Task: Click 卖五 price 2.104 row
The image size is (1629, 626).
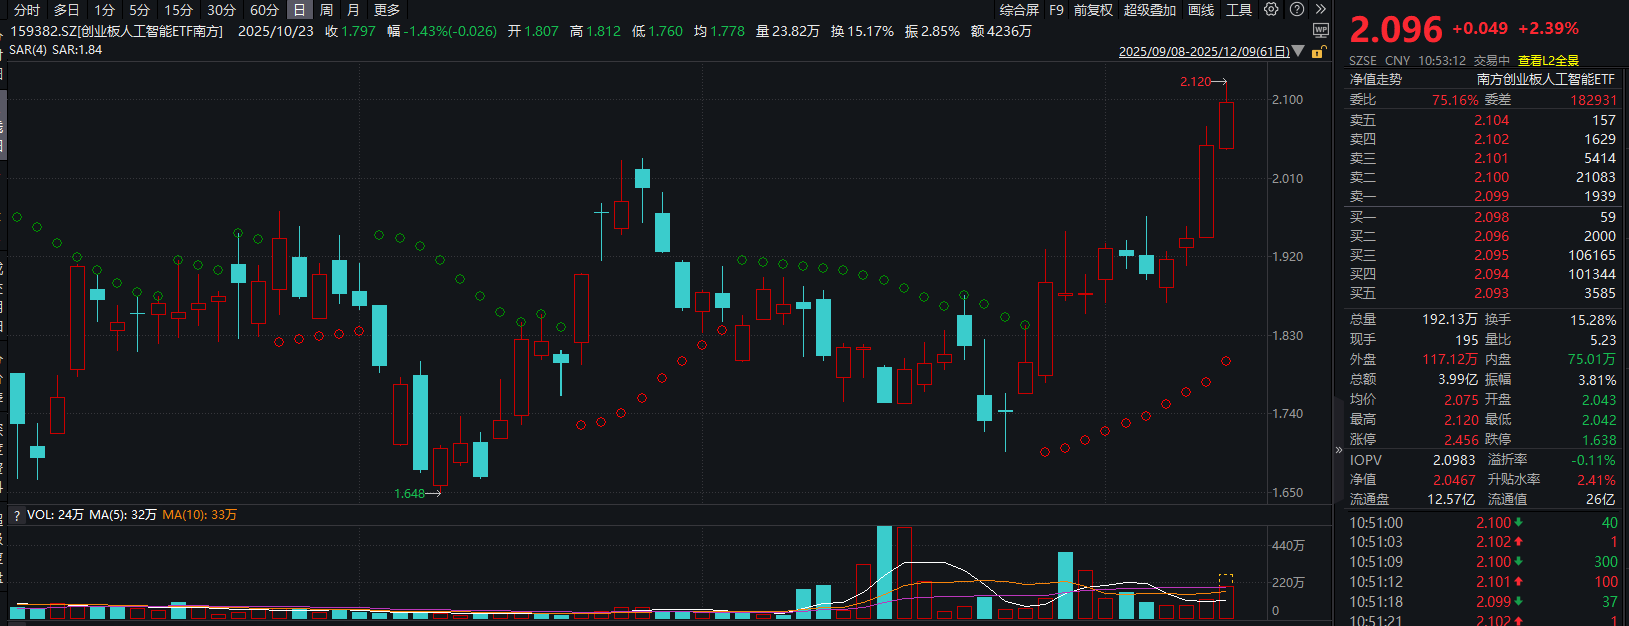Action: (1482, 120)
